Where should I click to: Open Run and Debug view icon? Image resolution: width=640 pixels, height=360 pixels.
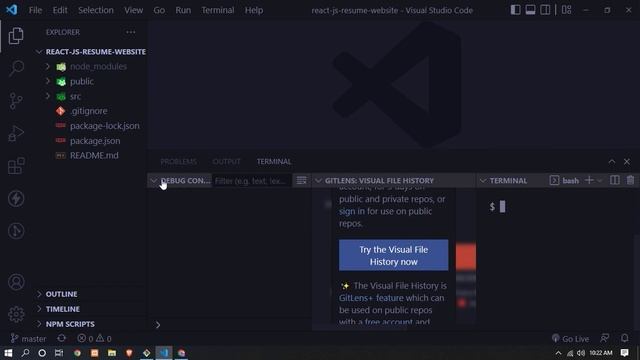[x=16, y=133]
